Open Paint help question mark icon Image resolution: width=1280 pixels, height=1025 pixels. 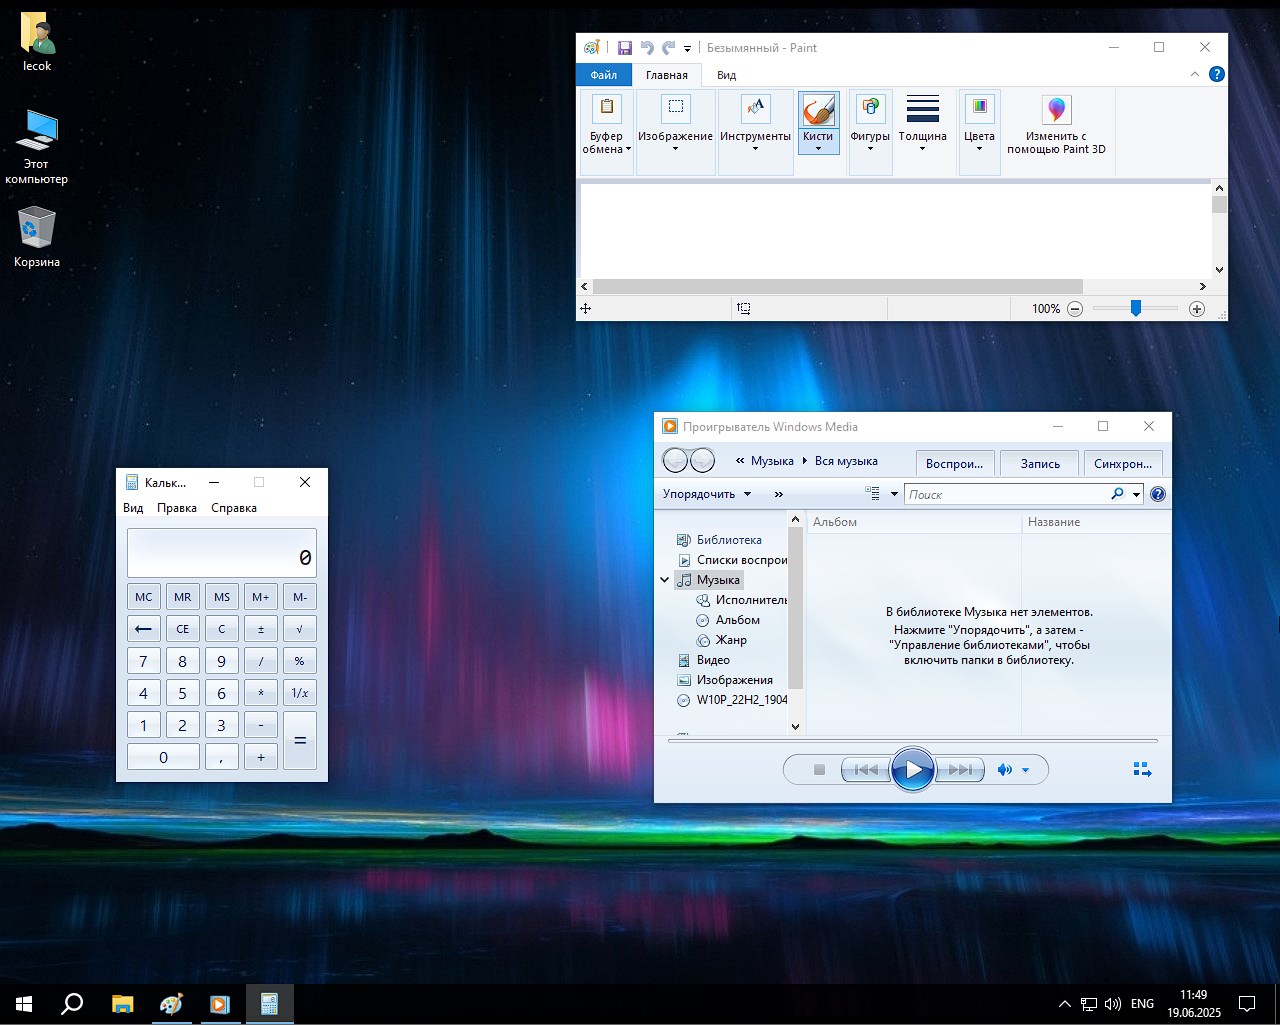click(1217, 74)
